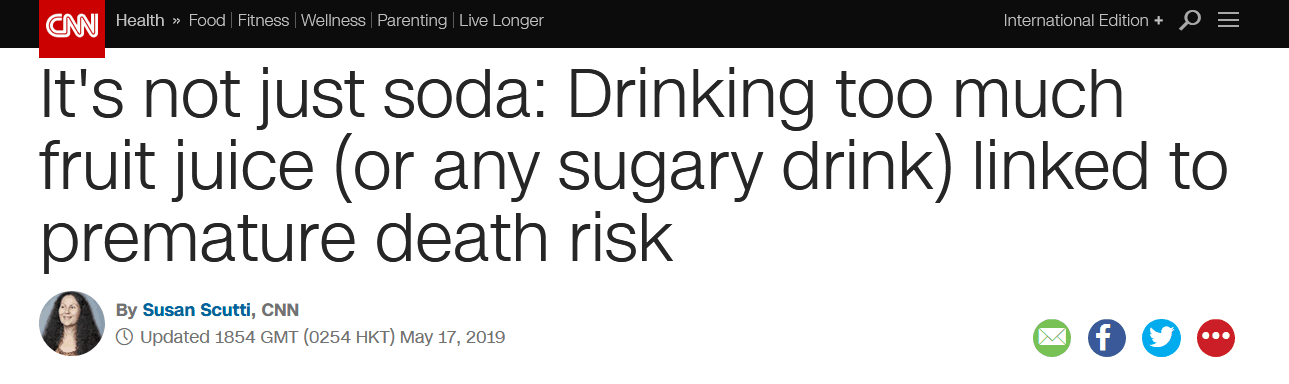The height and width of the screenshot is (384, 1289).
Task: Open the search magnifier icon
Action: 1190,20
